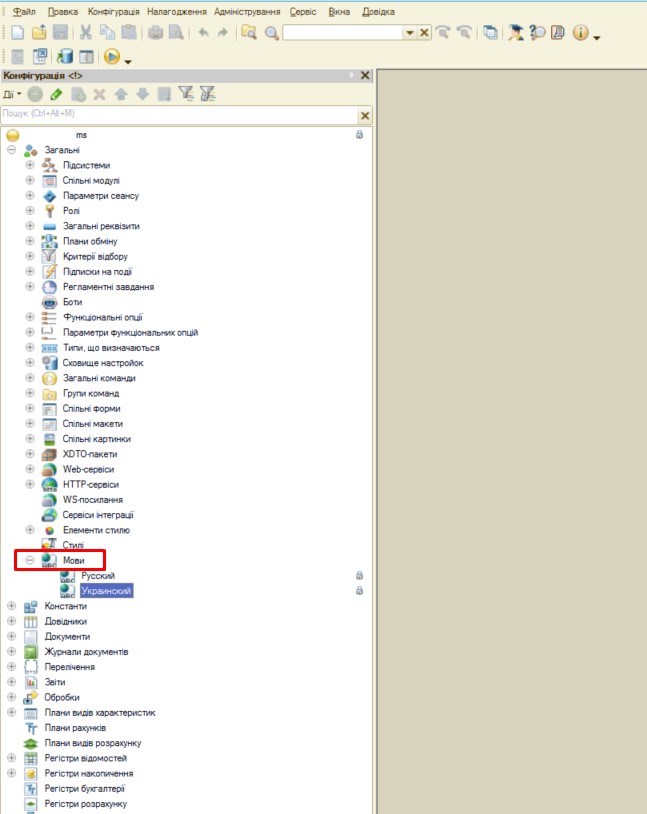Screen dimensions: 647x814
Task: Expand the Підсистеми node
Action: [x=30, y=165]
